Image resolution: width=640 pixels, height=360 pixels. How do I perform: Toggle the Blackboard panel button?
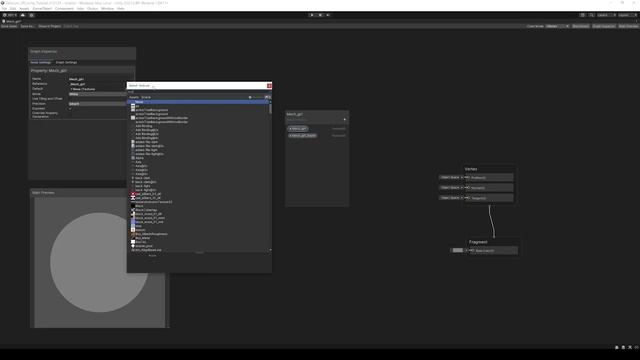click(581, 26)
